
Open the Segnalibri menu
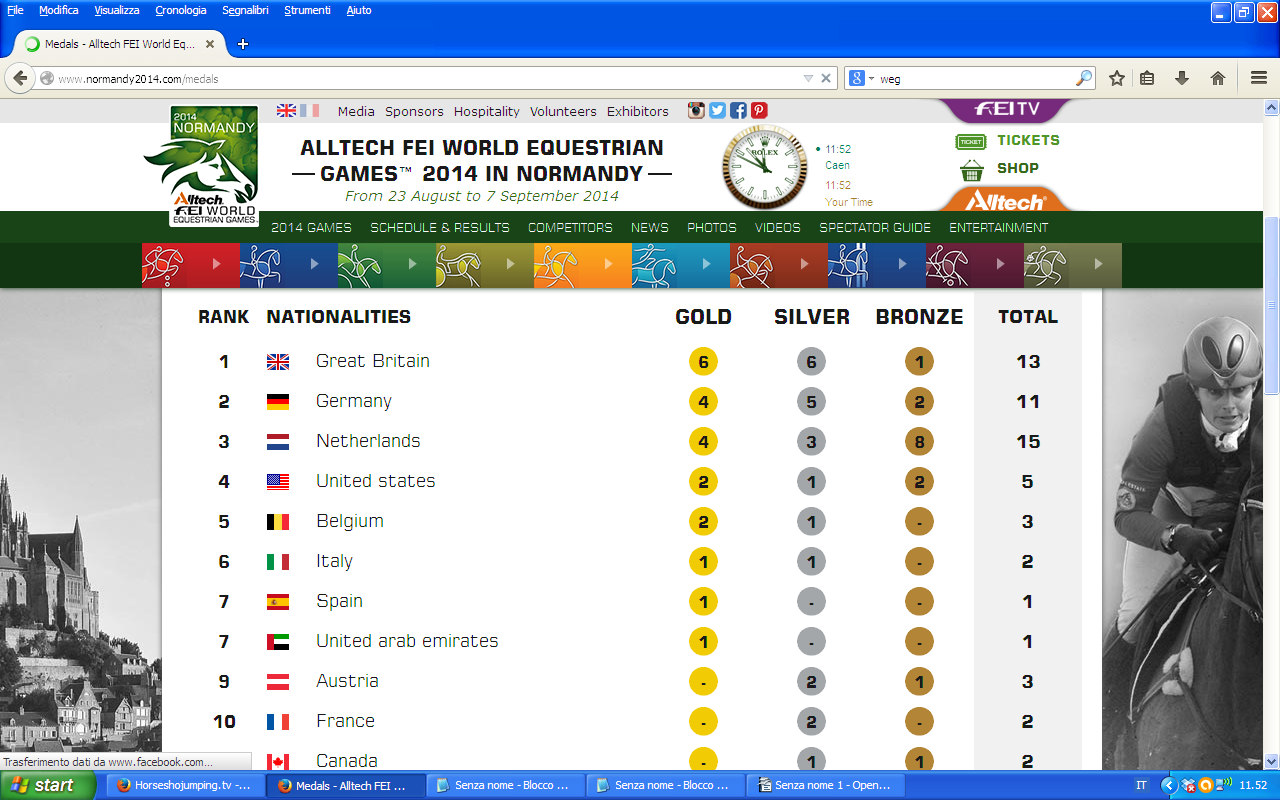246,10
